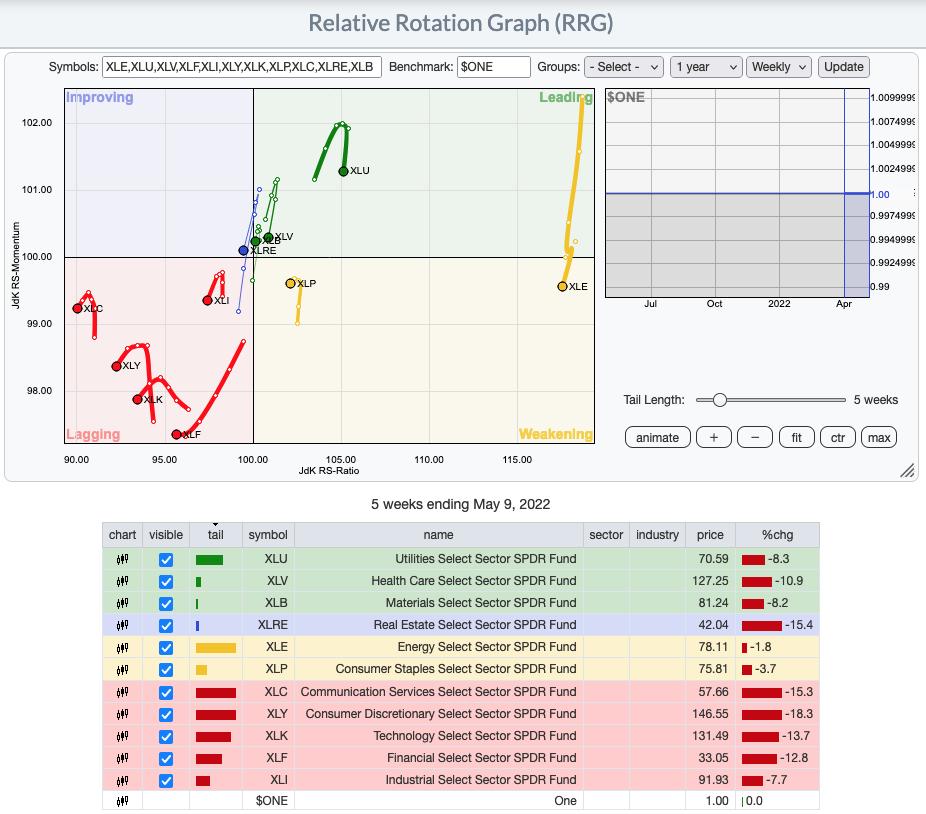The height and width of the screenshot is (814, 926).
Task: Uncheck visibility for XLP
Action: click(x=166, y=670)
